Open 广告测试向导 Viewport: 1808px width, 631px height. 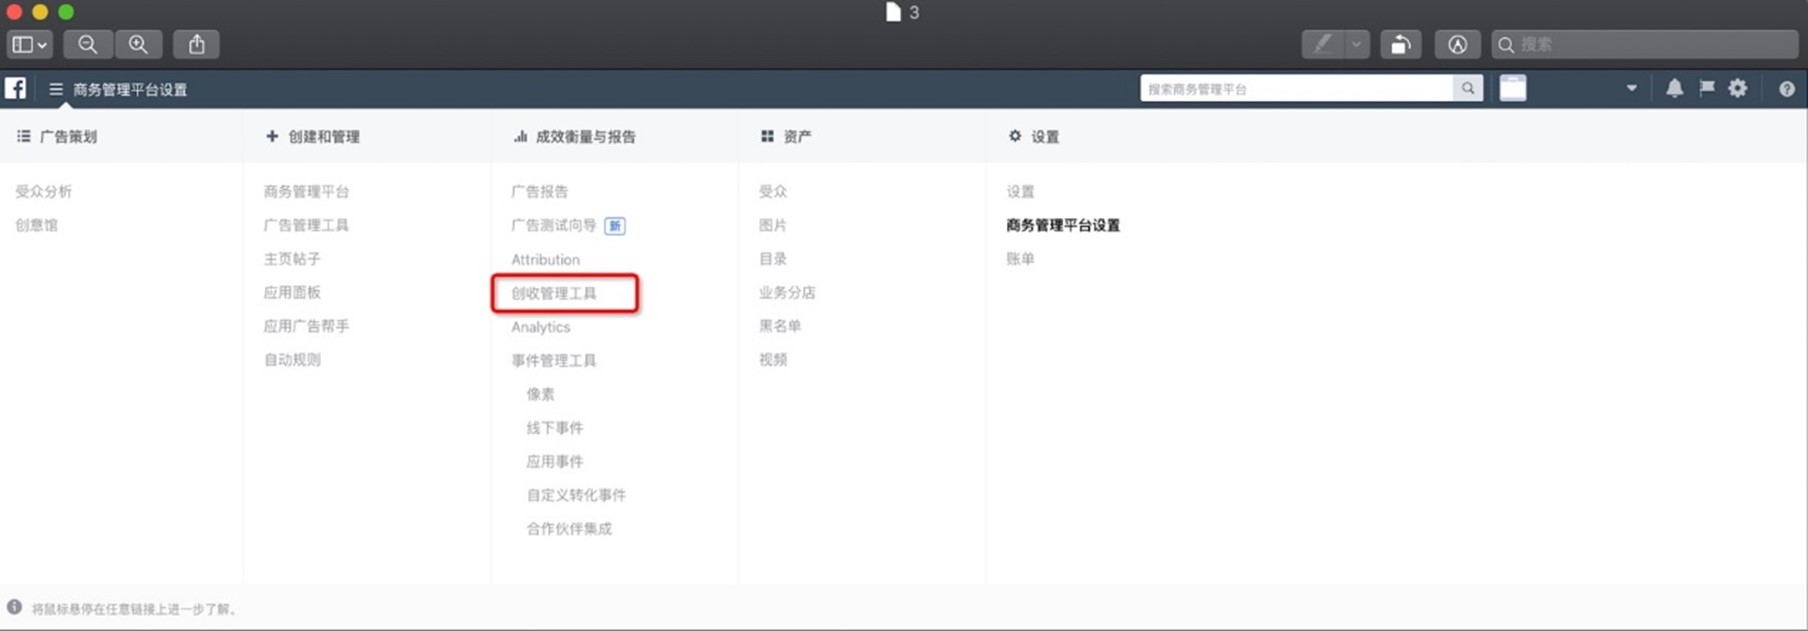pyautogui.click(x=553, y=225)
